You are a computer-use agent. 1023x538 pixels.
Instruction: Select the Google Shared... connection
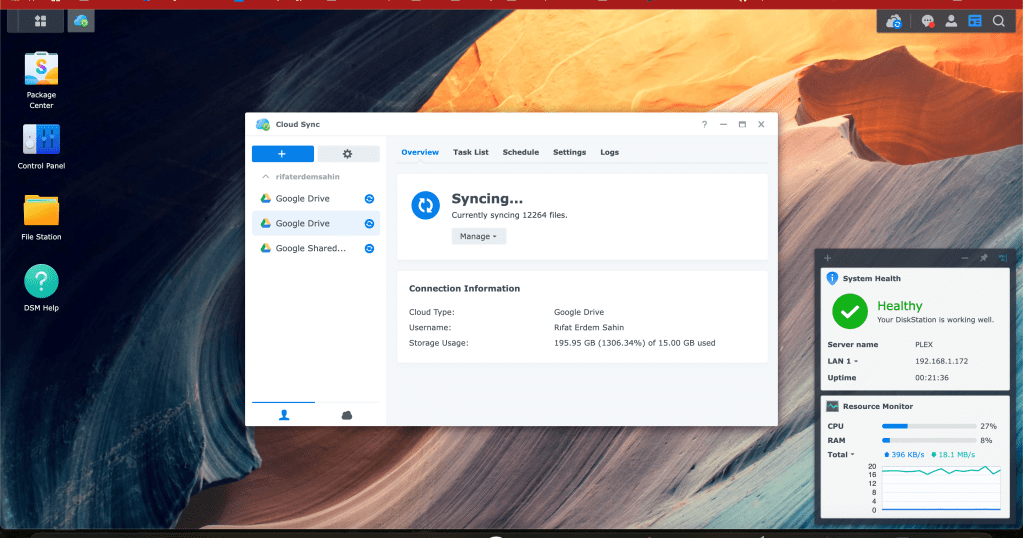(316, 248)
